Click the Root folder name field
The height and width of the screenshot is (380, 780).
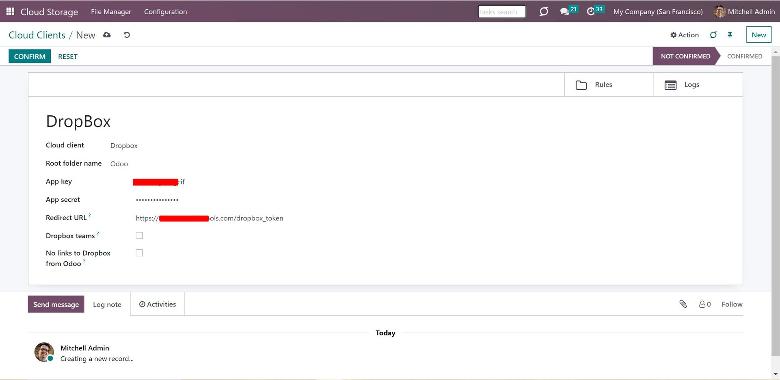click(x=199, y=164)
